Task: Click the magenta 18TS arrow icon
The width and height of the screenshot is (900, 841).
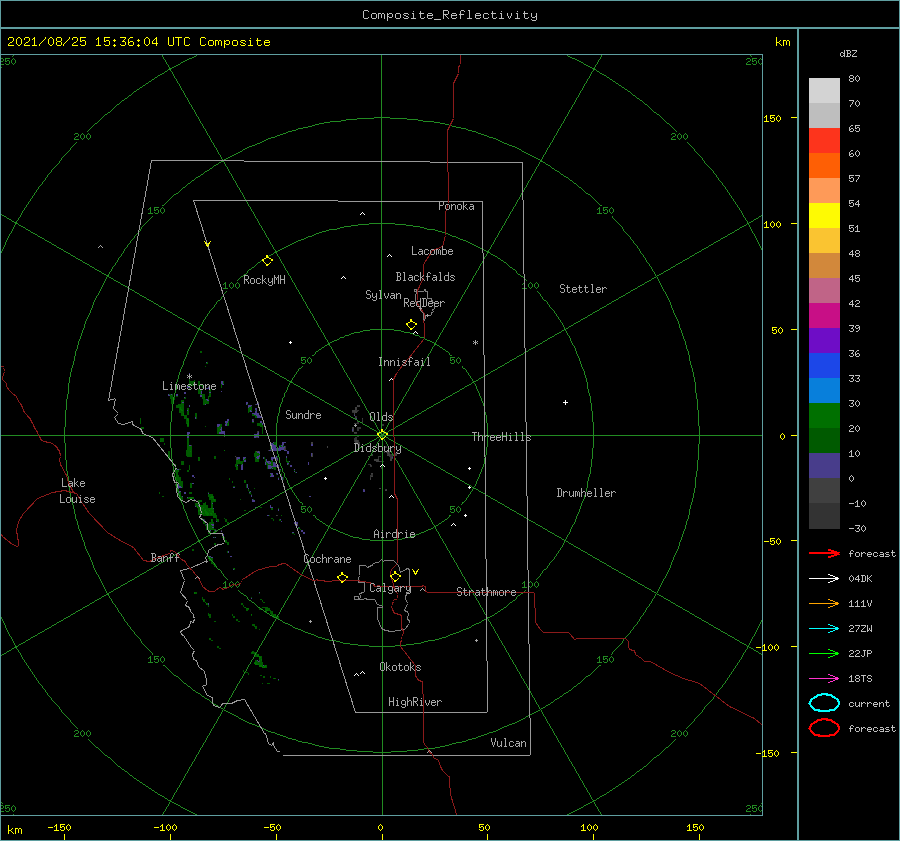Action: 824,679
